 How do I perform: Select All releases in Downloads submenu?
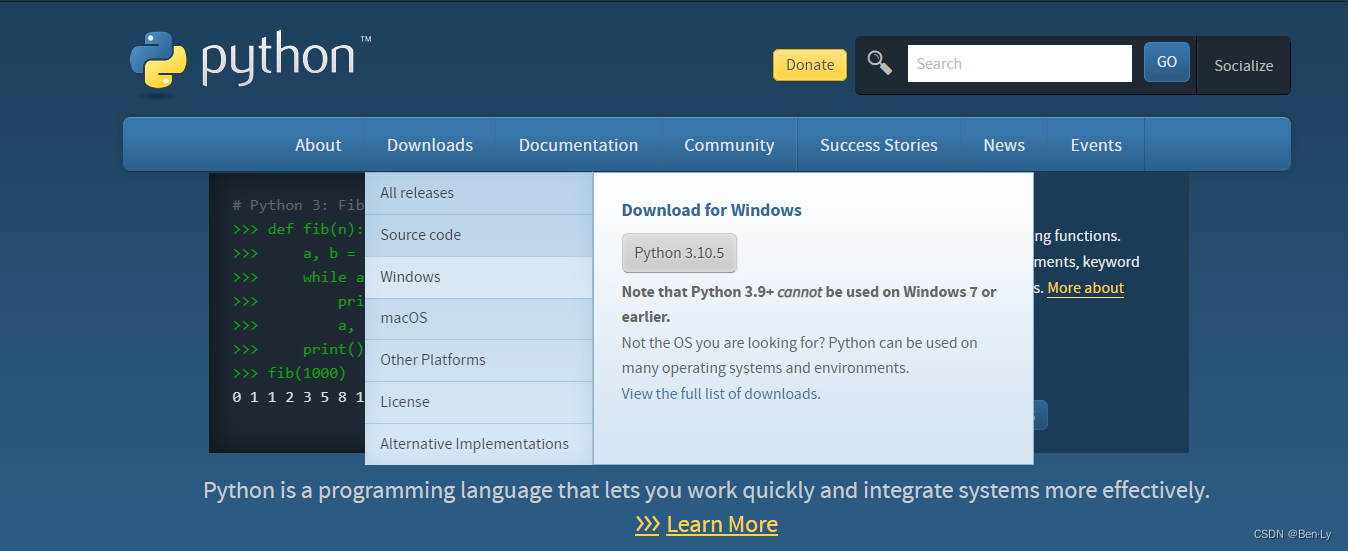[x=479, y=193]
